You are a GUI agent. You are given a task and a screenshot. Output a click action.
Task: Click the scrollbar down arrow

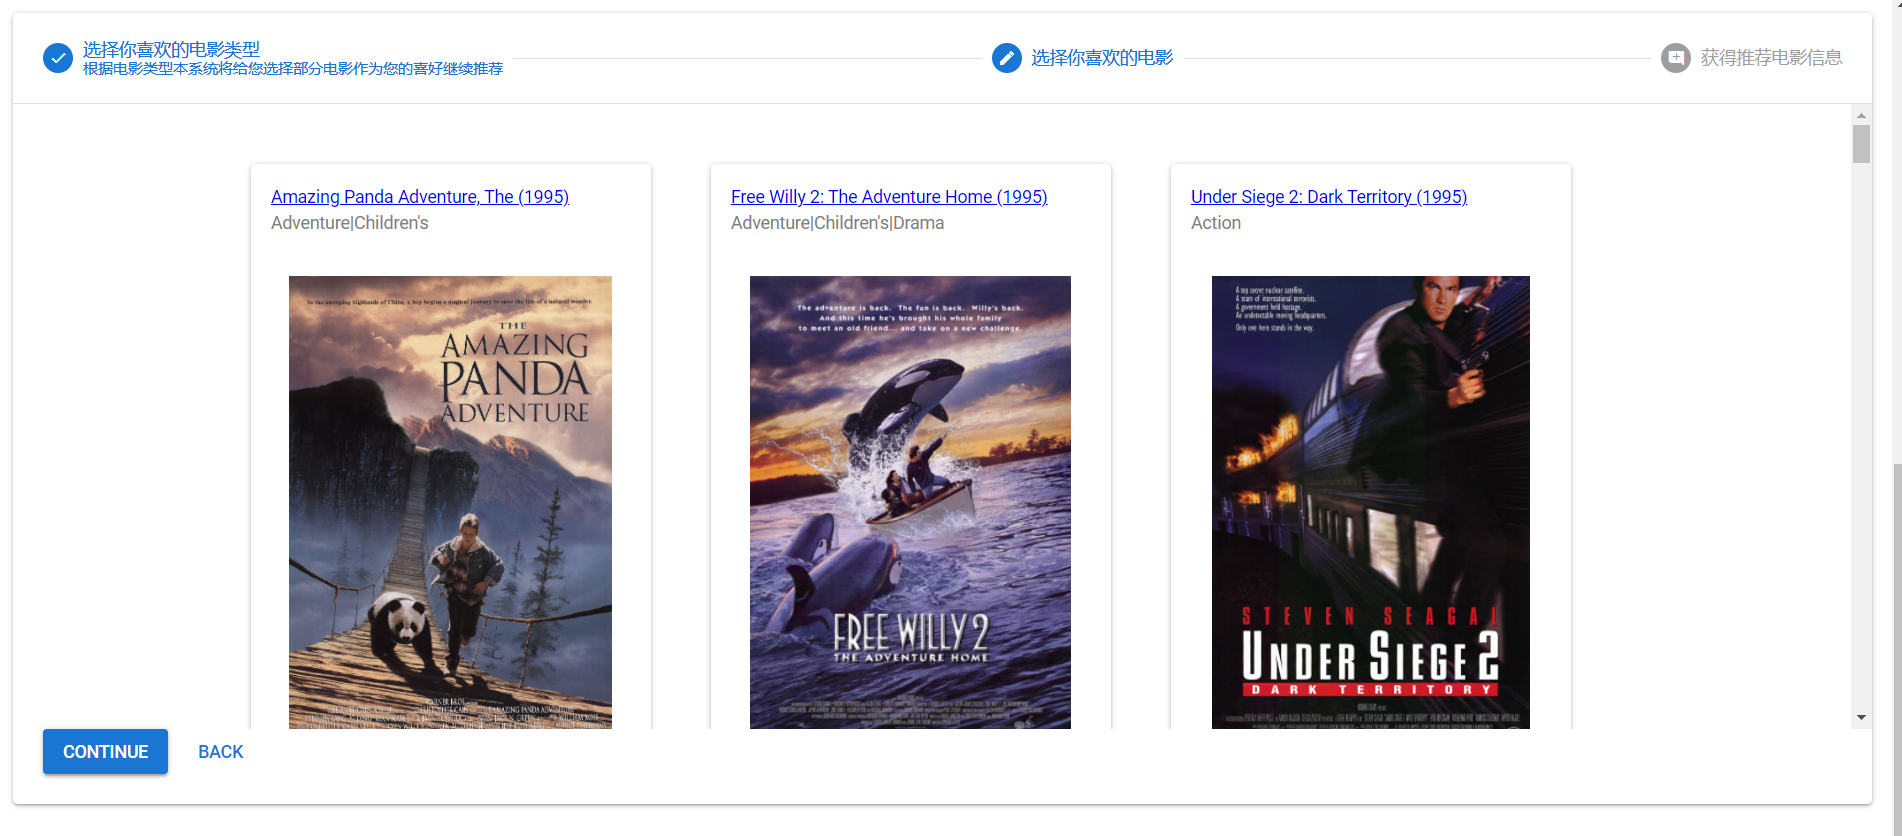pyautogui.click(x=1861, y=717)
